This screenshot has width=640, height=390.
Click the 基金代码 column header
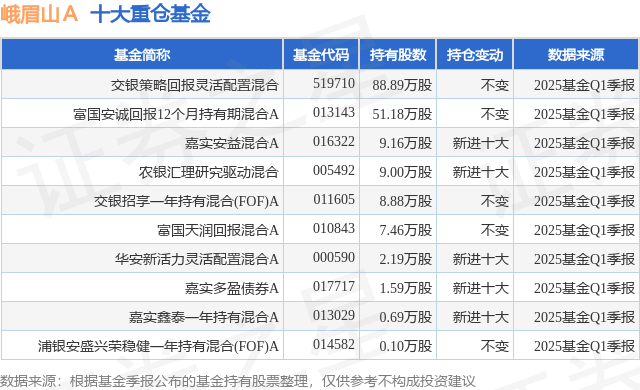321,55
